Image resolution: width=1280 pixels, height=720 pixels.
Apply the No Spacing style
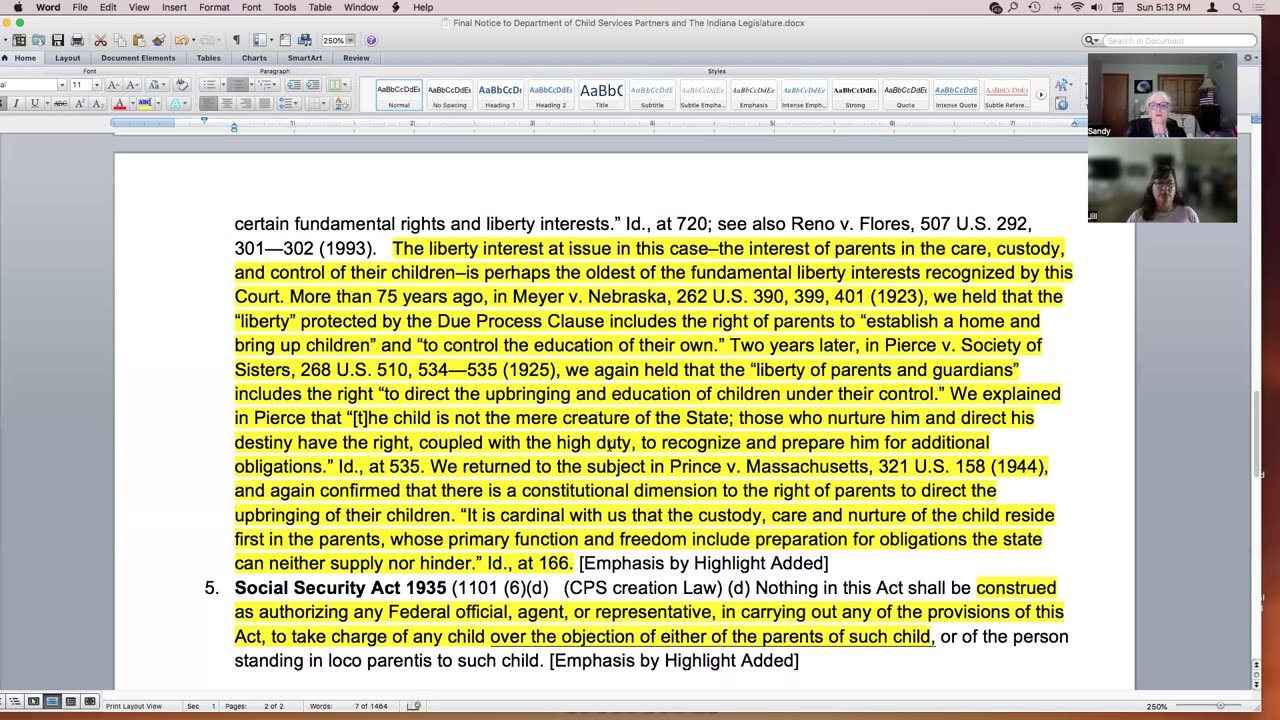click(x=449, y=95)
